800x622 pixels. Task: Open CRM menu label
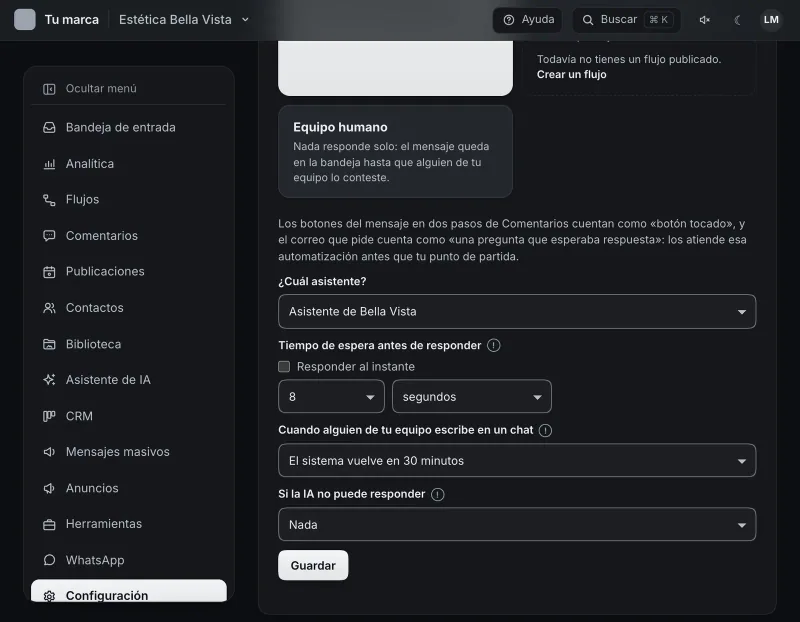(79, 416)
